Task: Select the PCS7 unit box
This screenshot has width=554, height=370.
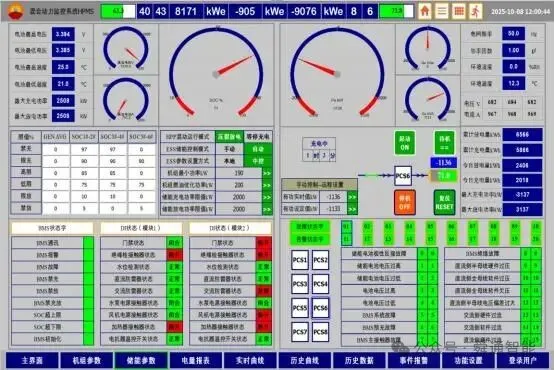Action: 300,332
